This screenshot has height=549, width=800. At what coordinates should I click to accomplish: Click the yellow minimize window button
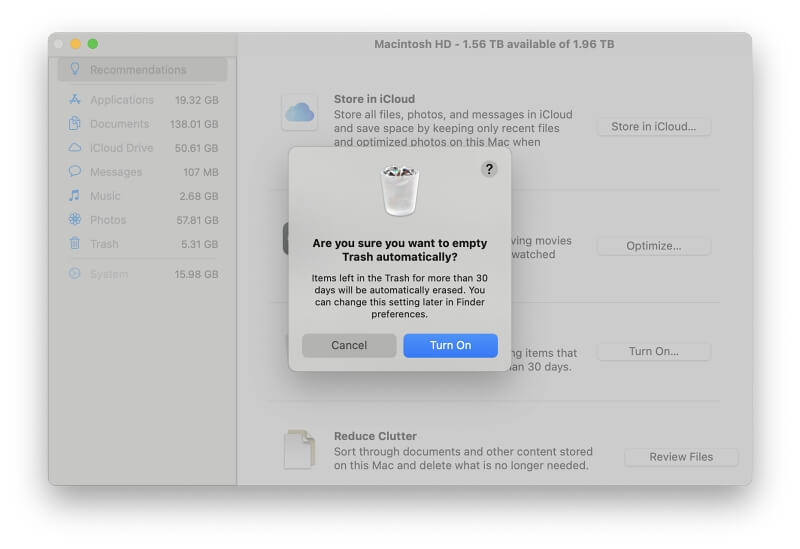[x=76, y=44]
